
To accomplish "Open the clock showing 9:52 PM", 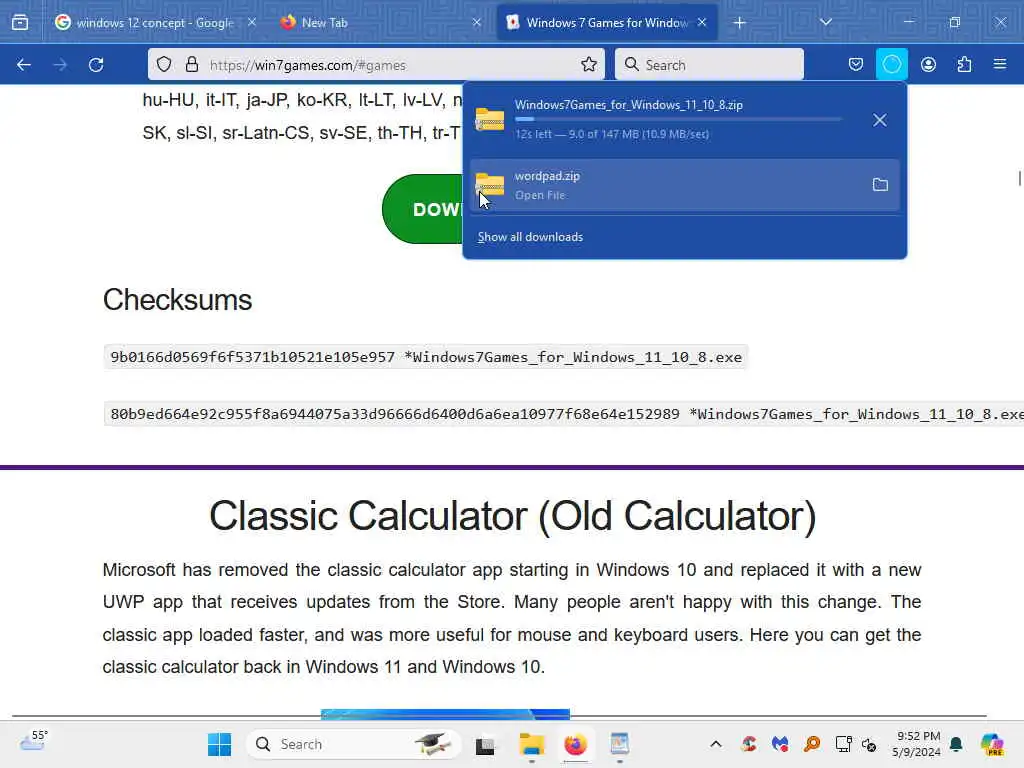I will (917, 744).
